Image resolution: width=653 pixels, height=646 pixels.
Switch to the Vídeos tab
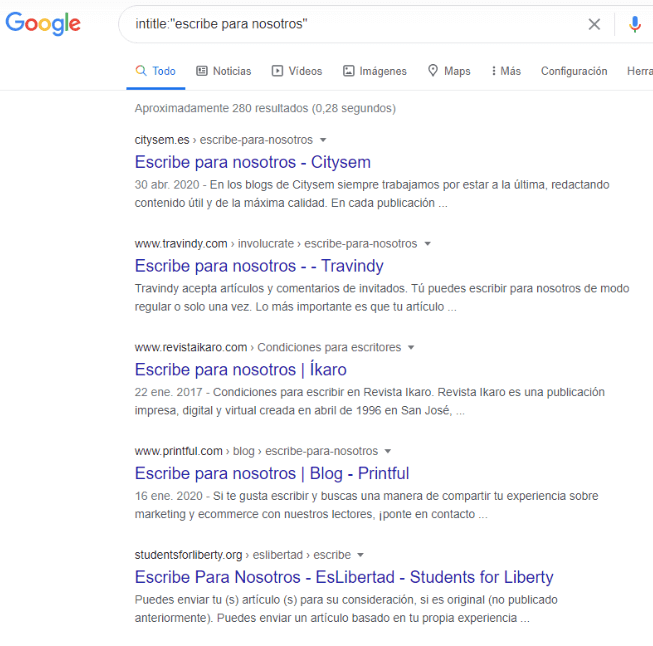297,71
